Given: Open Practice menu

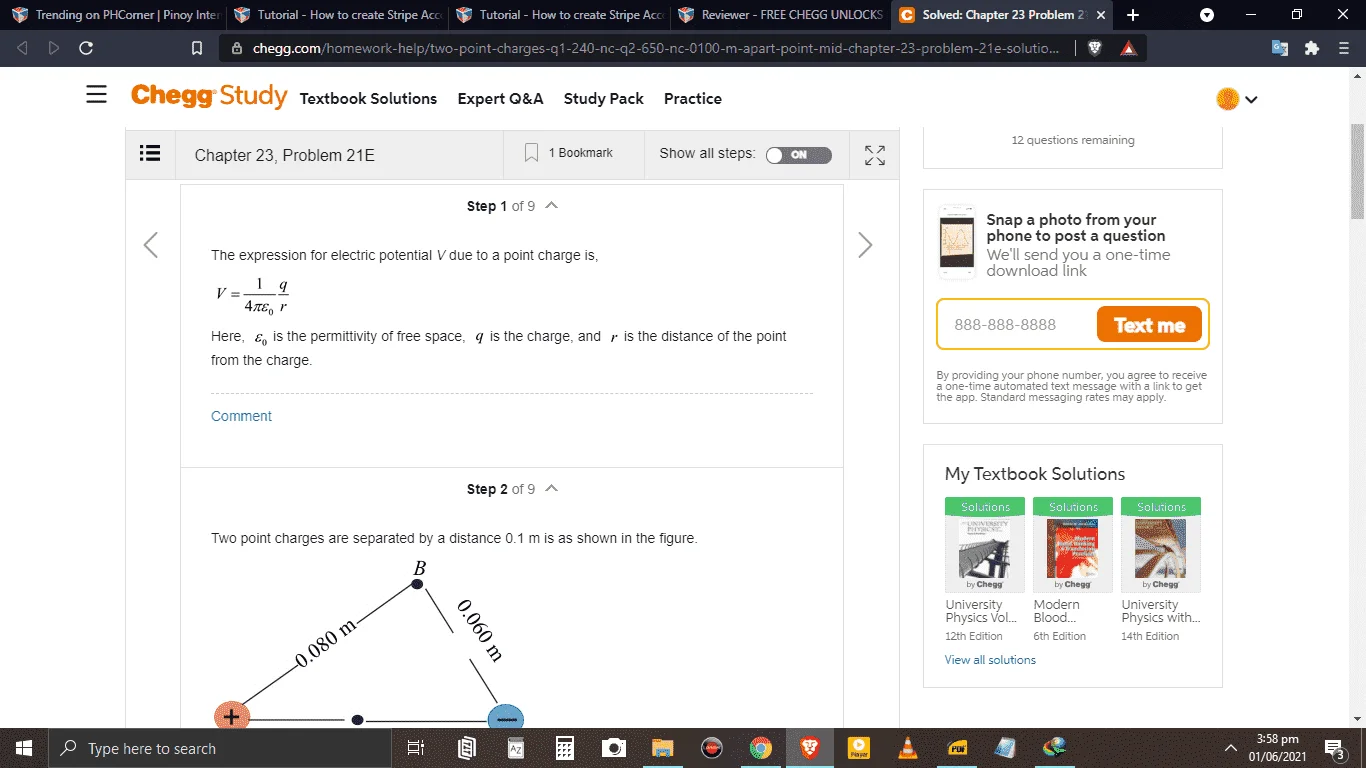Looking at the screenshot, I should (693, 98).
